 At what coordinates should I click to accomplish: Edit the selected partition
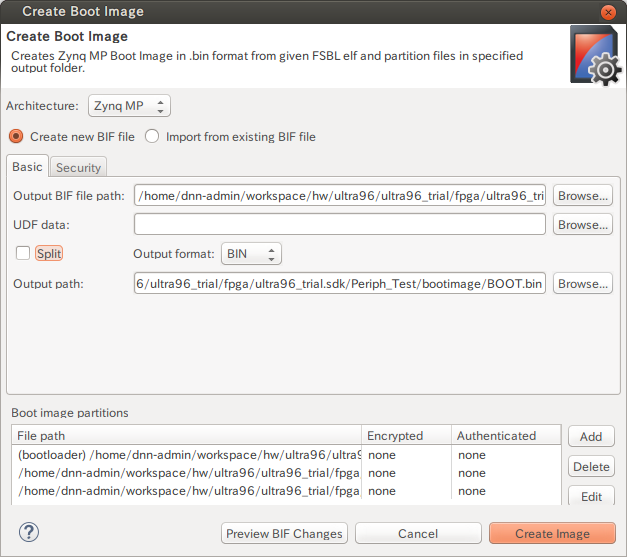pos(591,496)
